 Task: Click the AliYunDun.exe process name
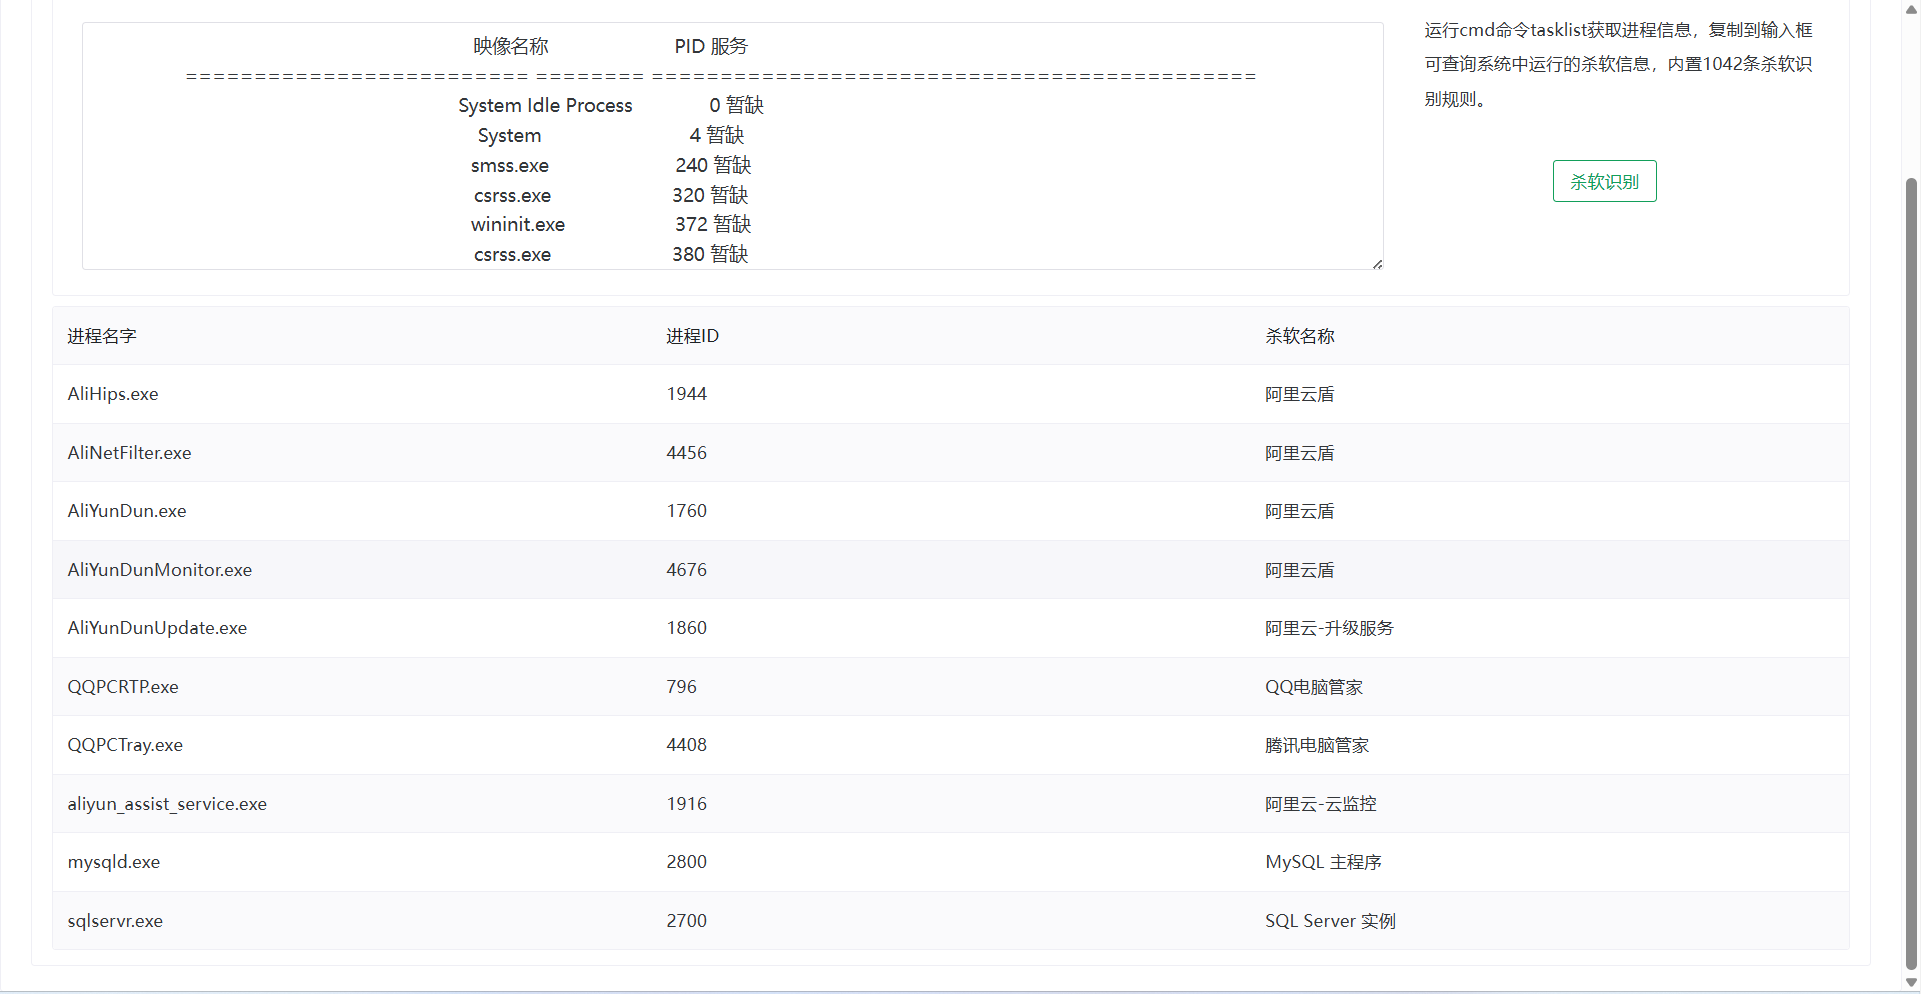(127, 511)
